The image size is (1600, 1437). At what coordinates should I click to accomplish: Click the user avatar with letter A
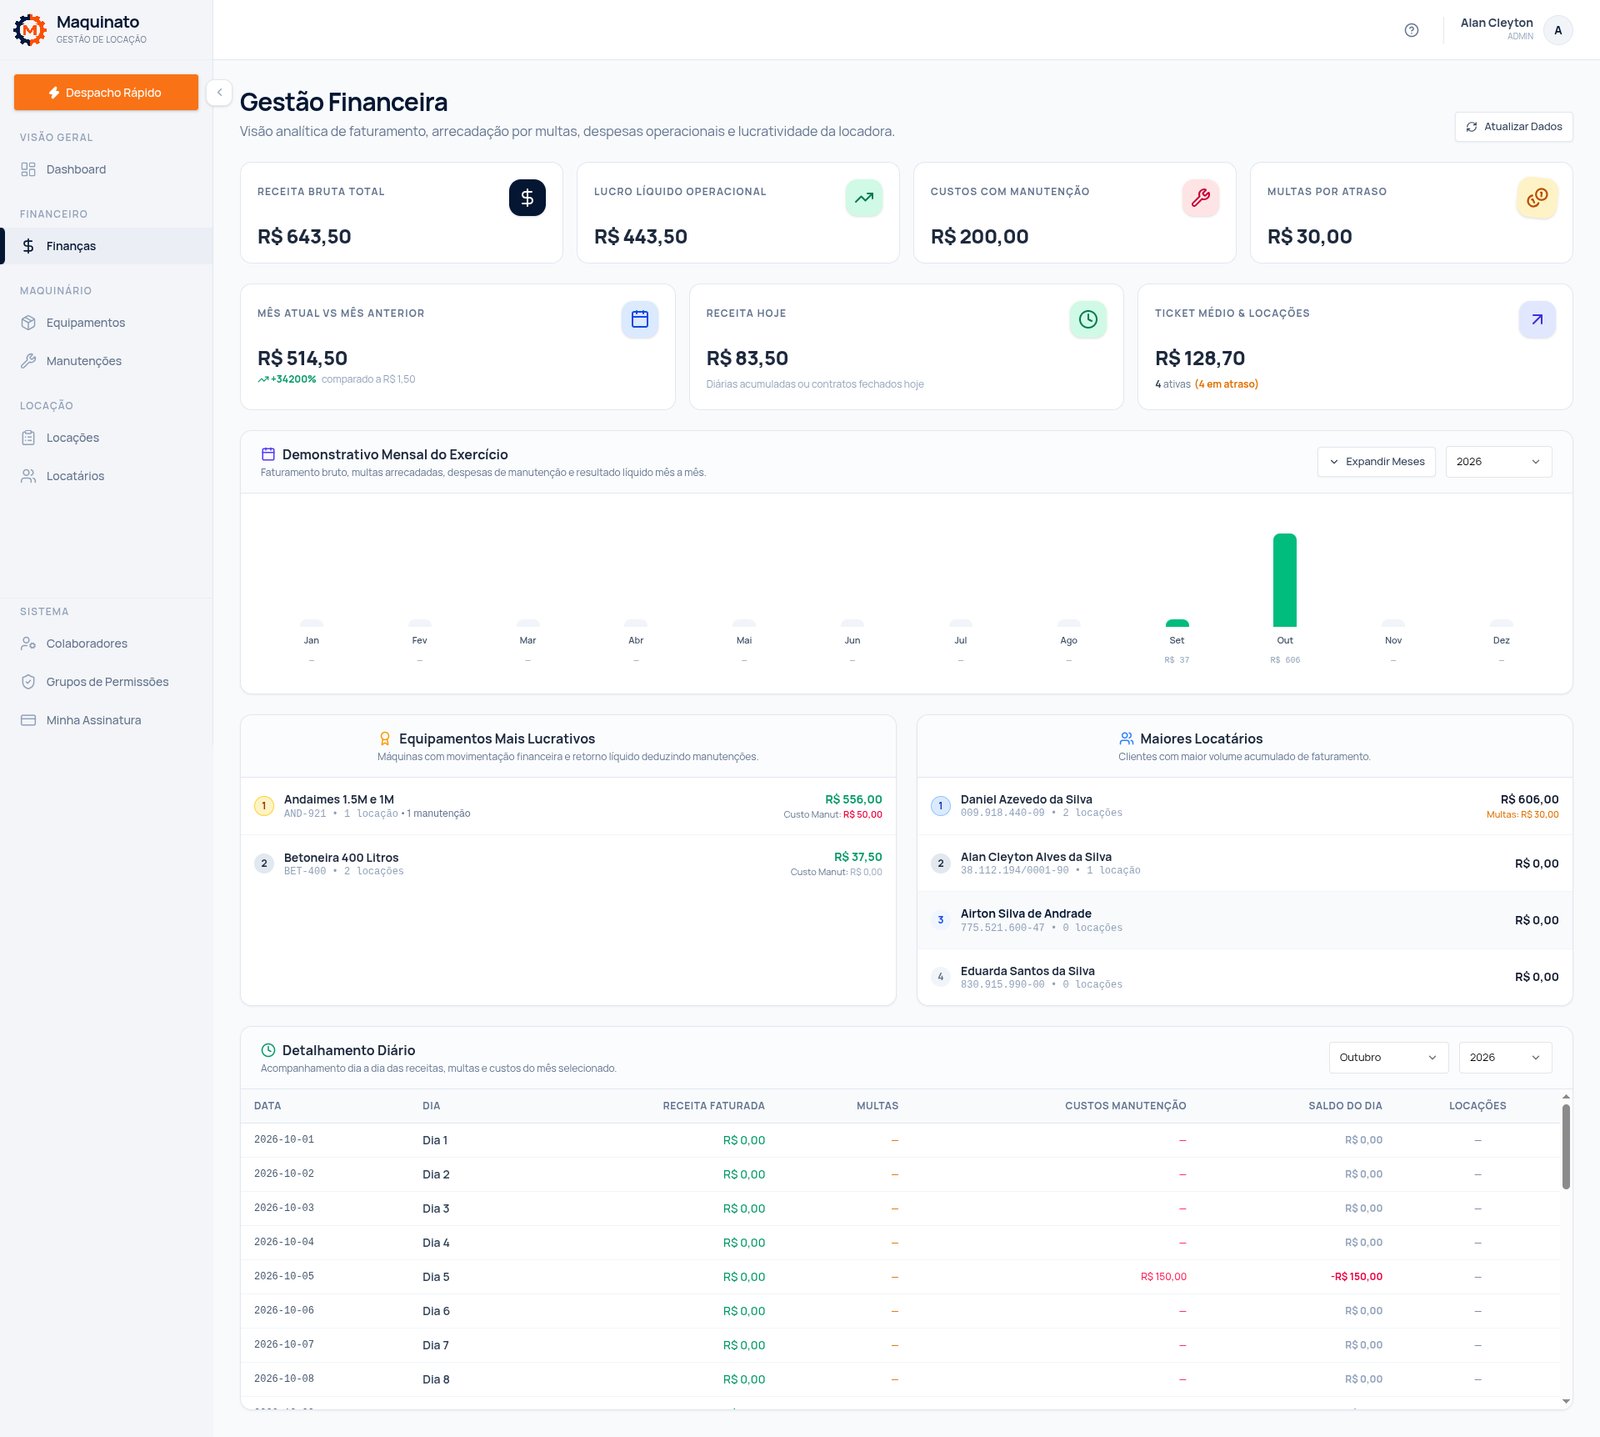pyautogui.click(x=1558, y=30)
